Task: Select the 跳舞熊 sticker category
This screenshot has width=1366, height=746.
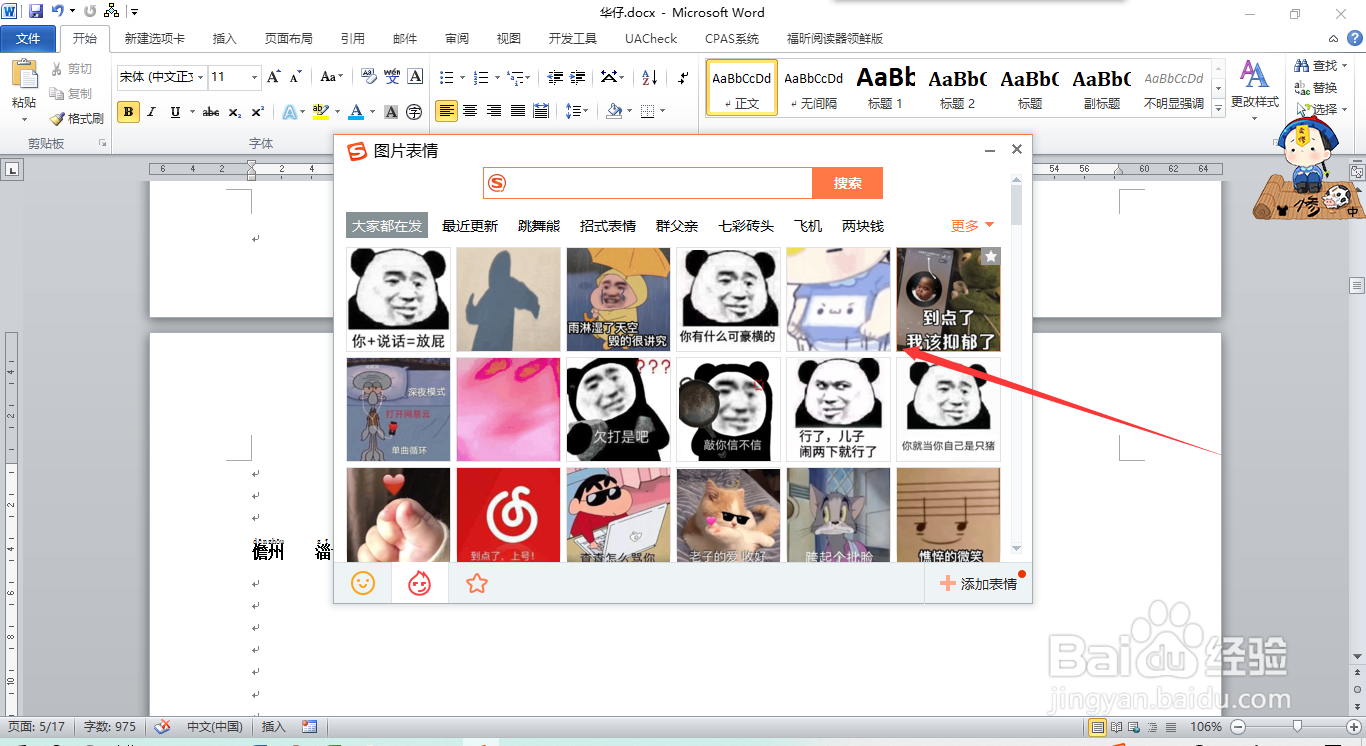Action: (539, 226)
